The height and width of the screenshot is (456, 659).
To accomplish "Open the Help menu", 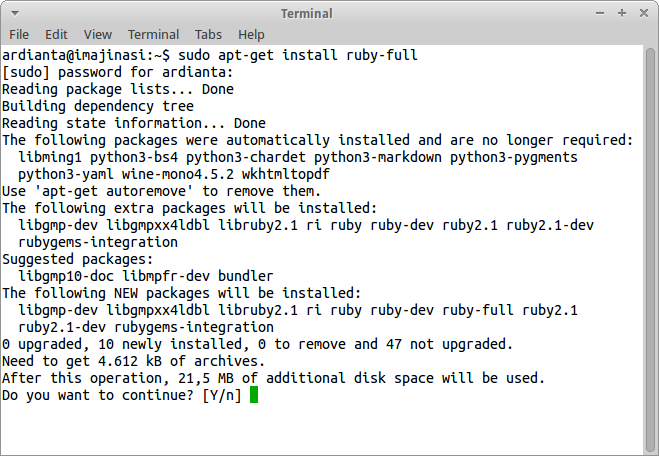I will [x=251, y=34].
